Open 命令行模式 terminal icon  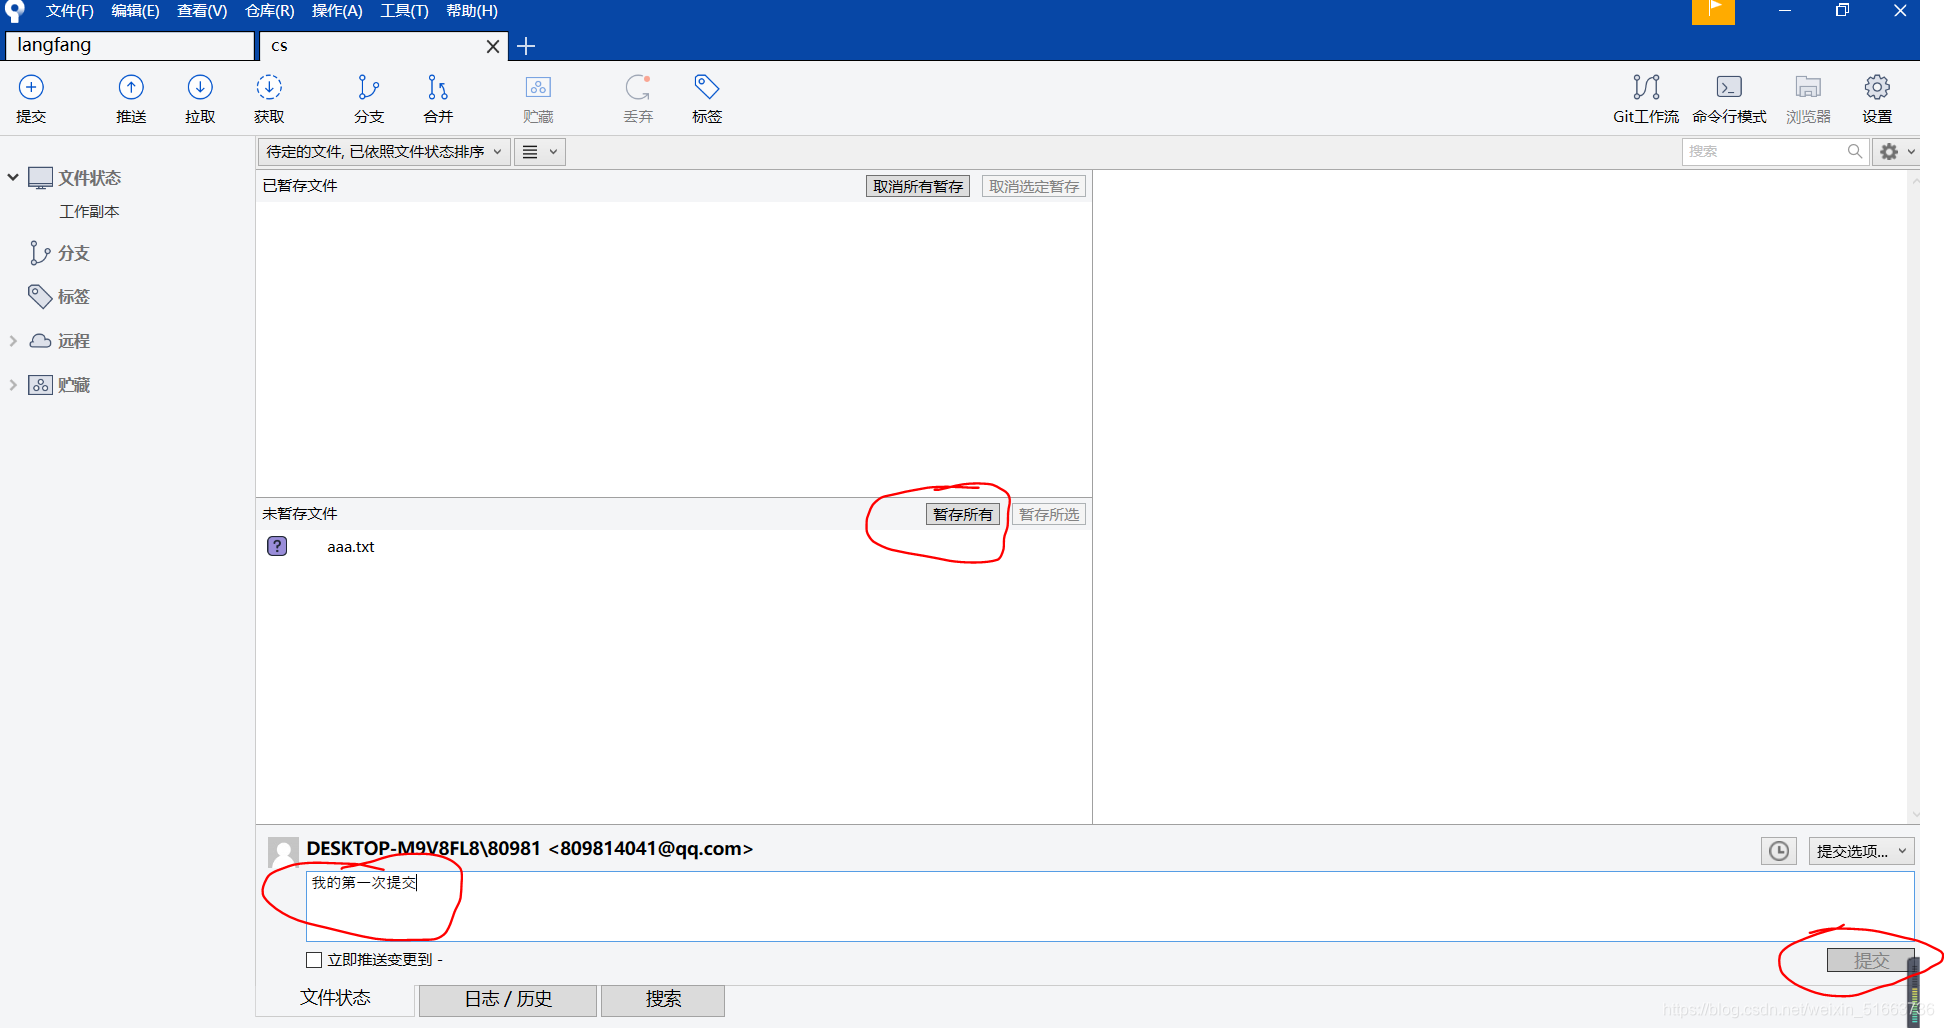[1729, 98]
